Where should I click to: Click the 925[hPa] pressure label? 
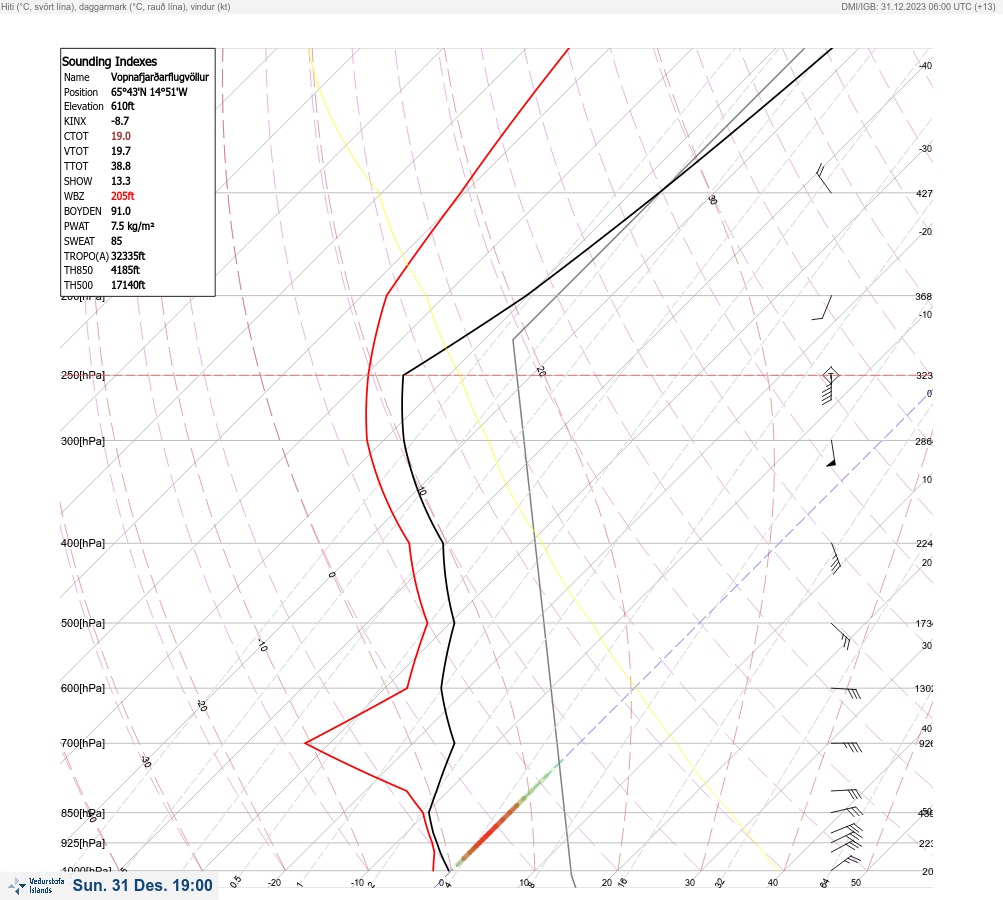[x=83, y=843]
